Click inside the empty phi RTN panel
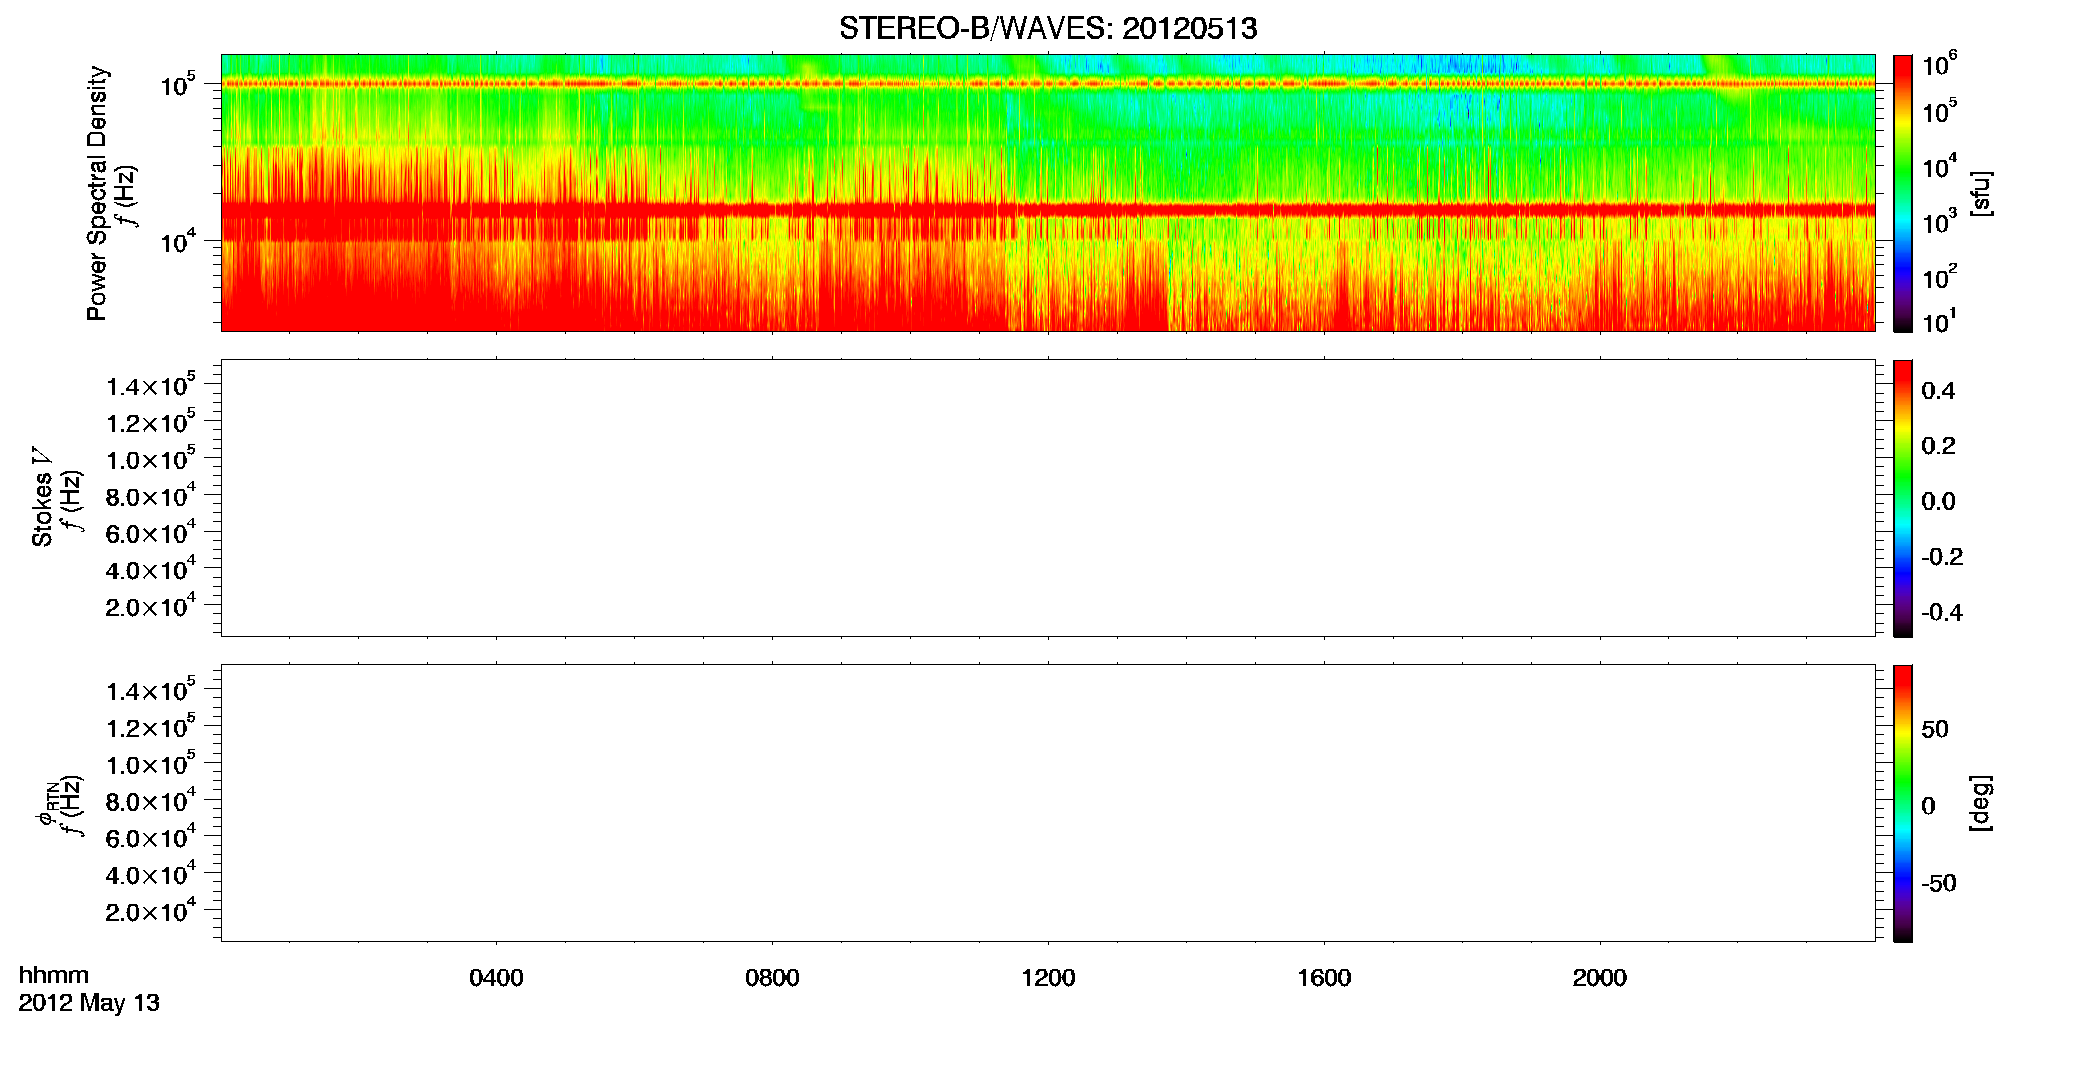2096x1080 pixels. pos(1048,803)
